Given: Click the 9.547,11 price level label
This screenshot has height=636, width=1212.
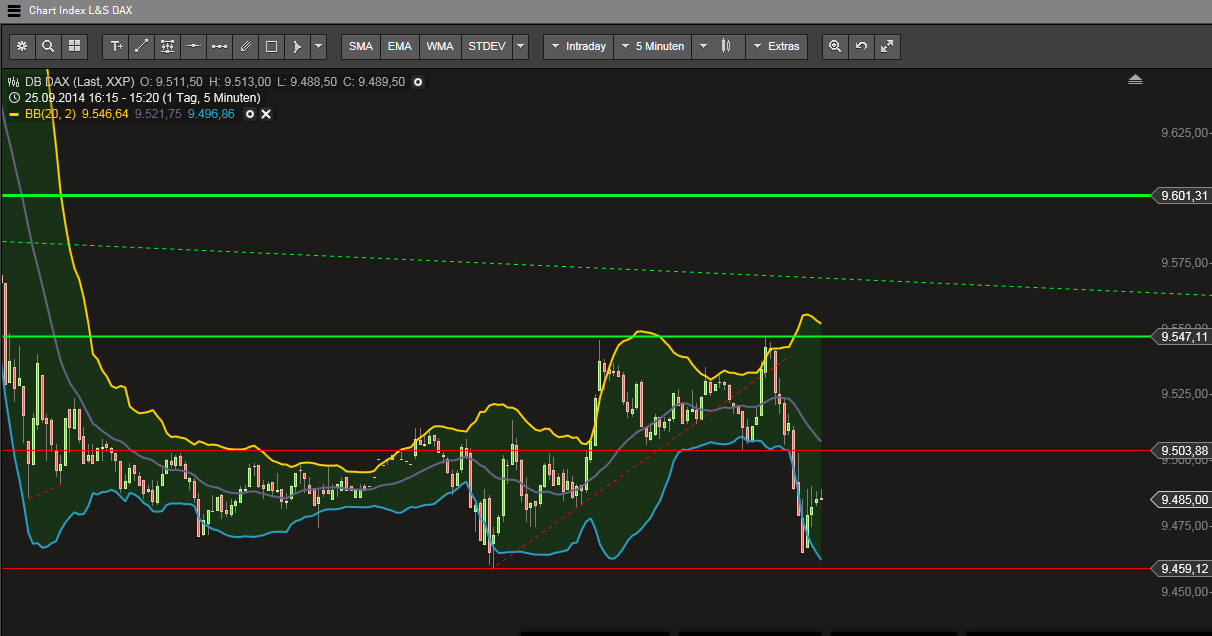Looking at the screenshot, I should 1181,337.
